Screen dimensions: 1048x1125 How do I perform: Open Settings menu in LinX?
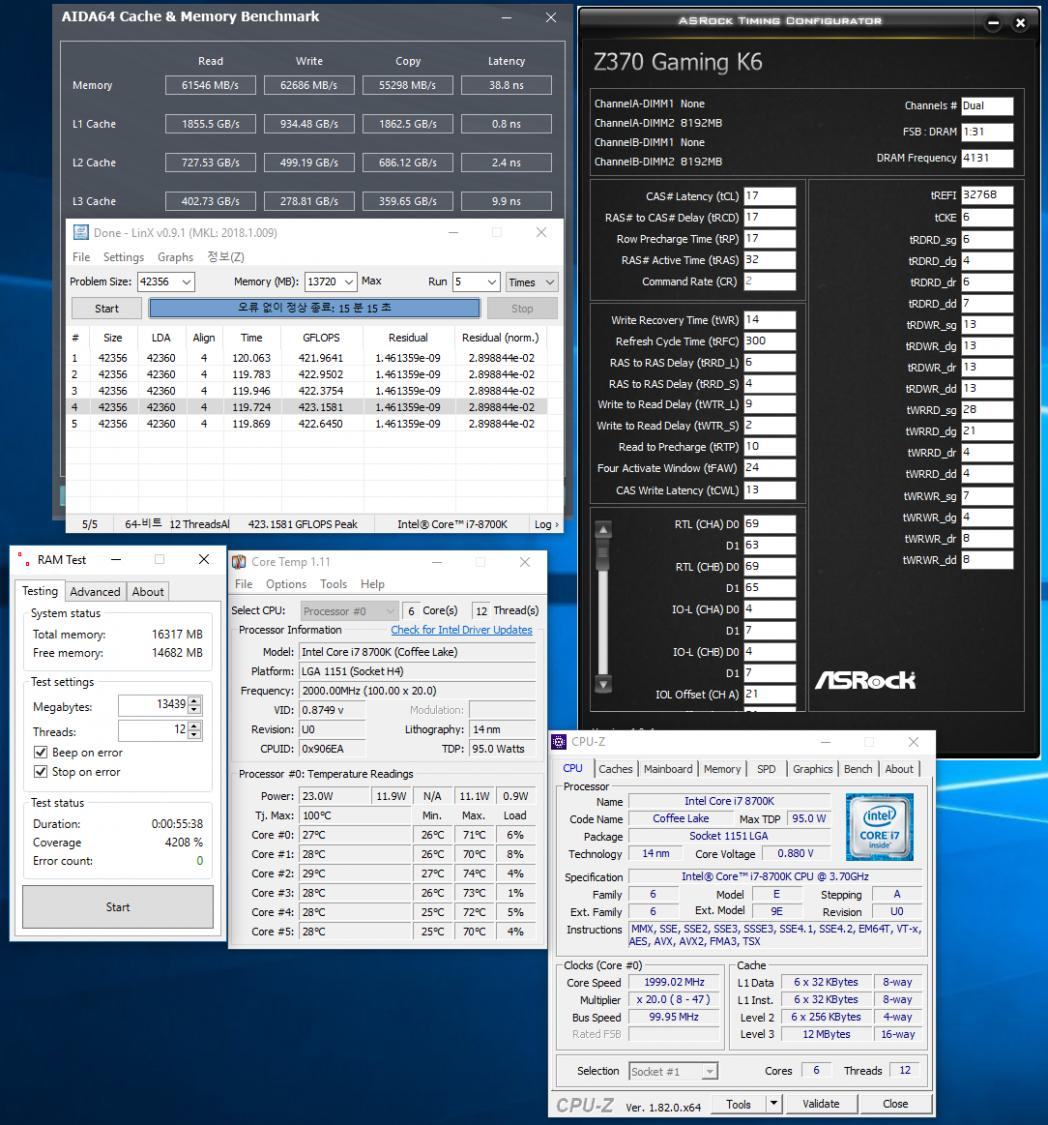[123, 257]
